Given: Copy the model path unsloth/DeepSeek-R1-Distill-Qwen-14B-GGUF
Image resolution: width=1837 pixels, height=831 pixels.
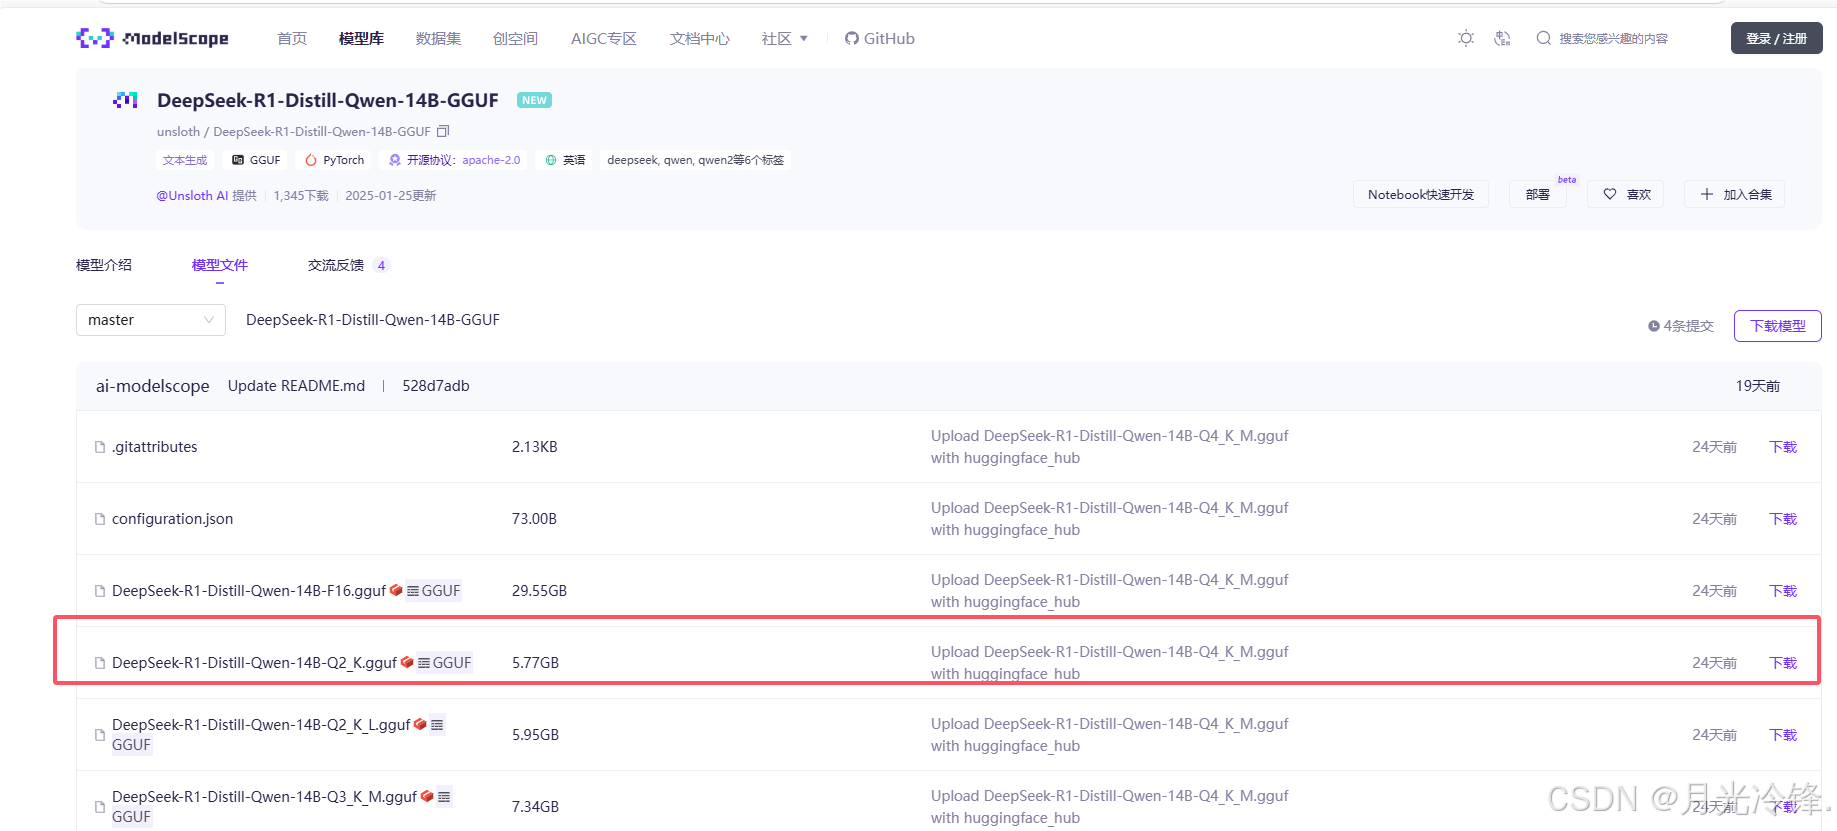Looking at the screenshot, I should pyautogui.click(x=443, y=131).
